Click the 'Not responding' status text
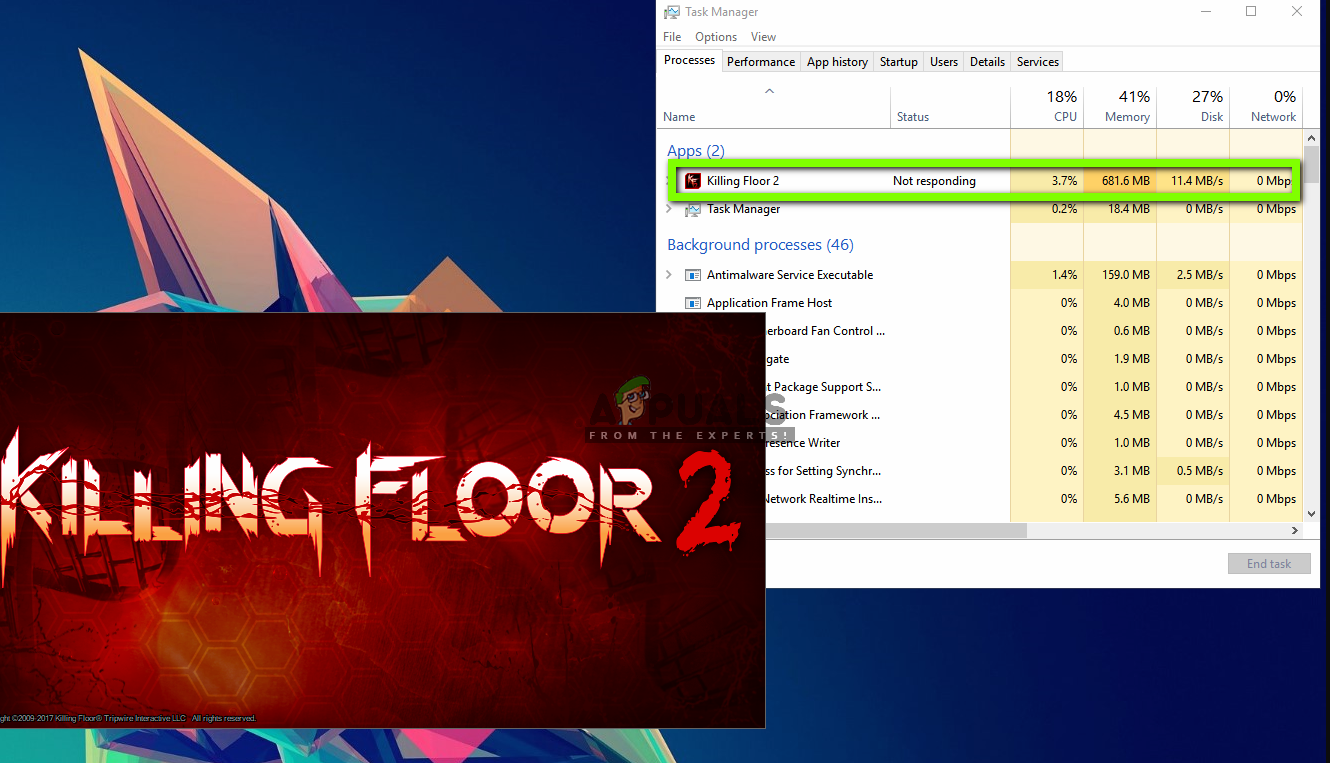 click(934, 181)
